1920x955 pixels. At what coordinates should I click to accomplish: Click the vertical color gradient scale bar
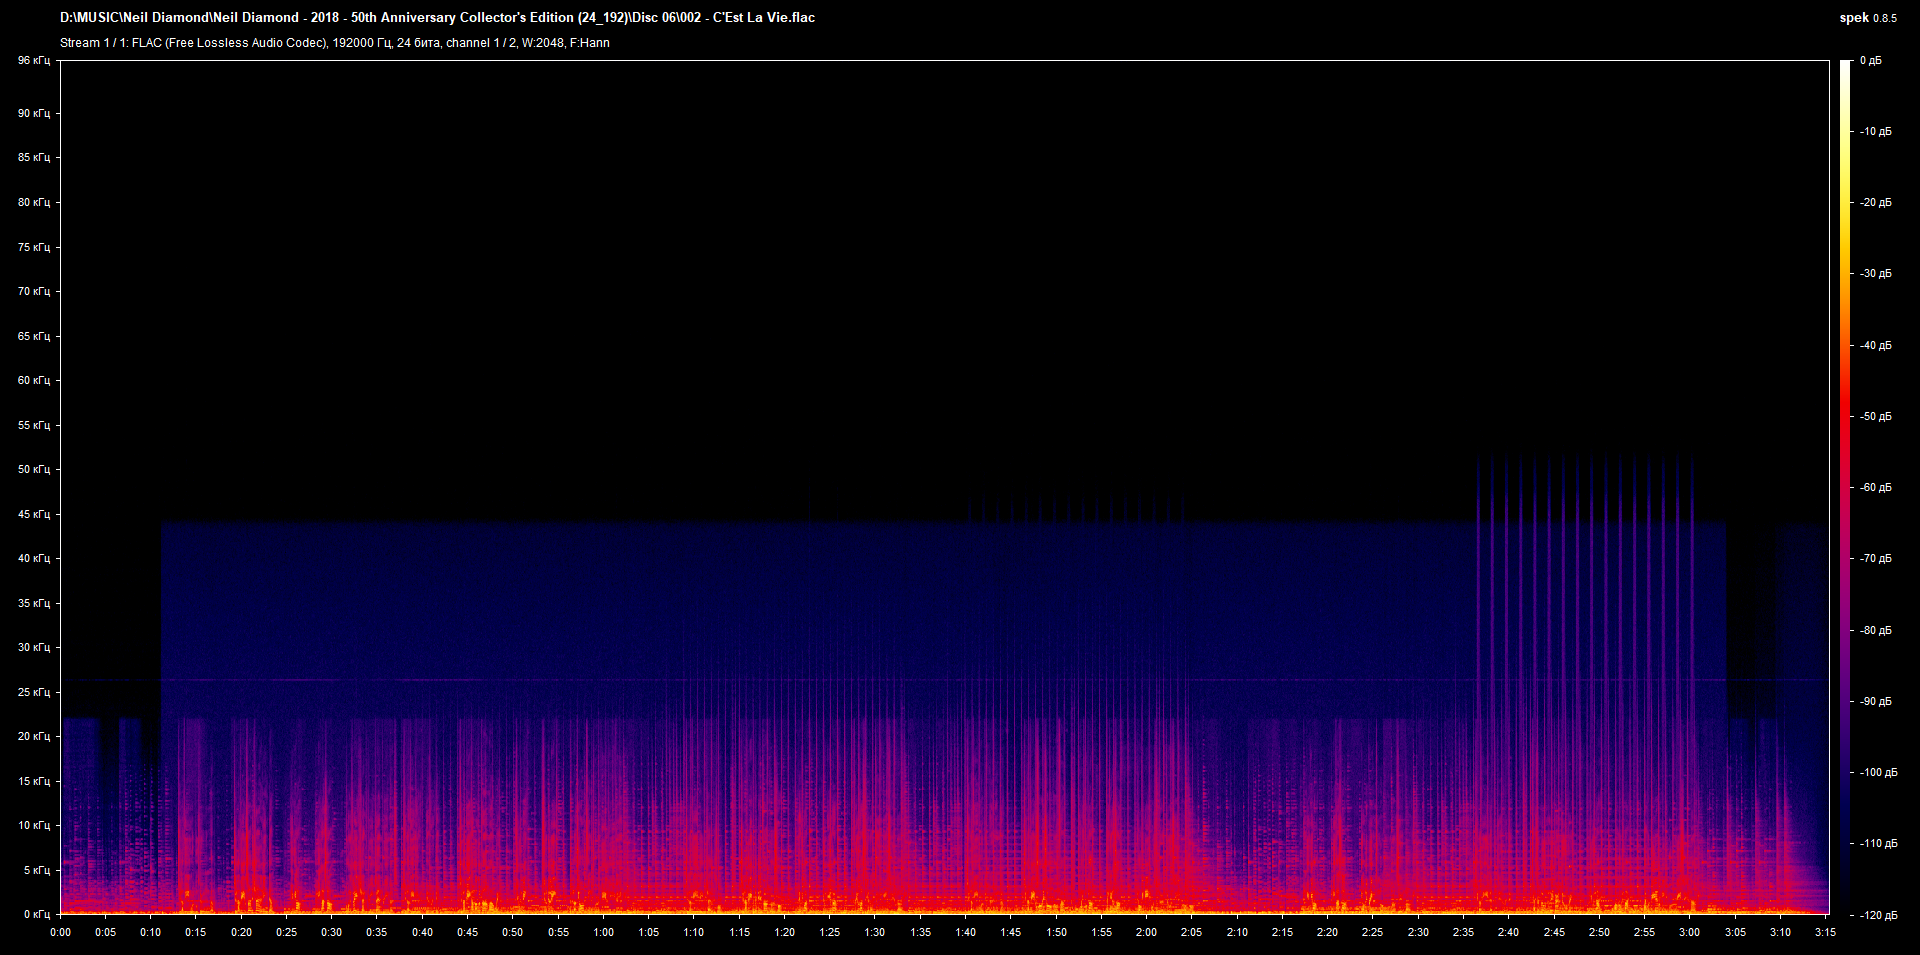(x=1845, y=488)
